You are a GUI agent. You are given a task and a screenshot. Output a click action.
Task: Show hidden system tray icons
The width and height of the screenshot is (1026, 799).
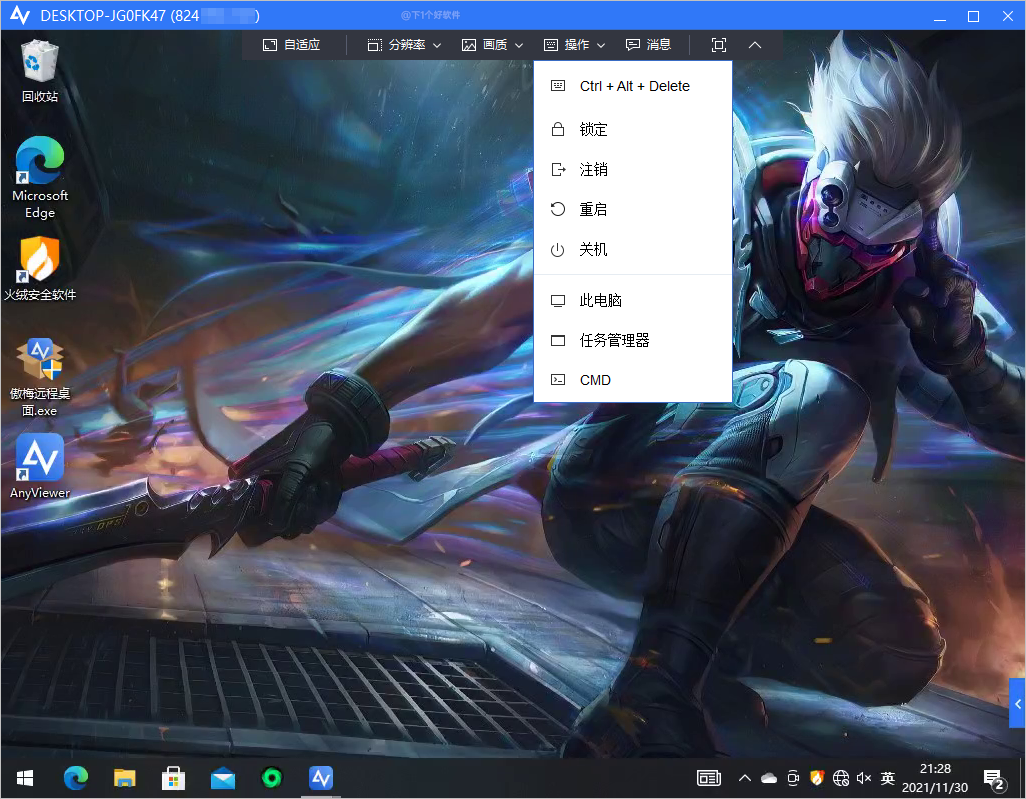pos(745,778)
